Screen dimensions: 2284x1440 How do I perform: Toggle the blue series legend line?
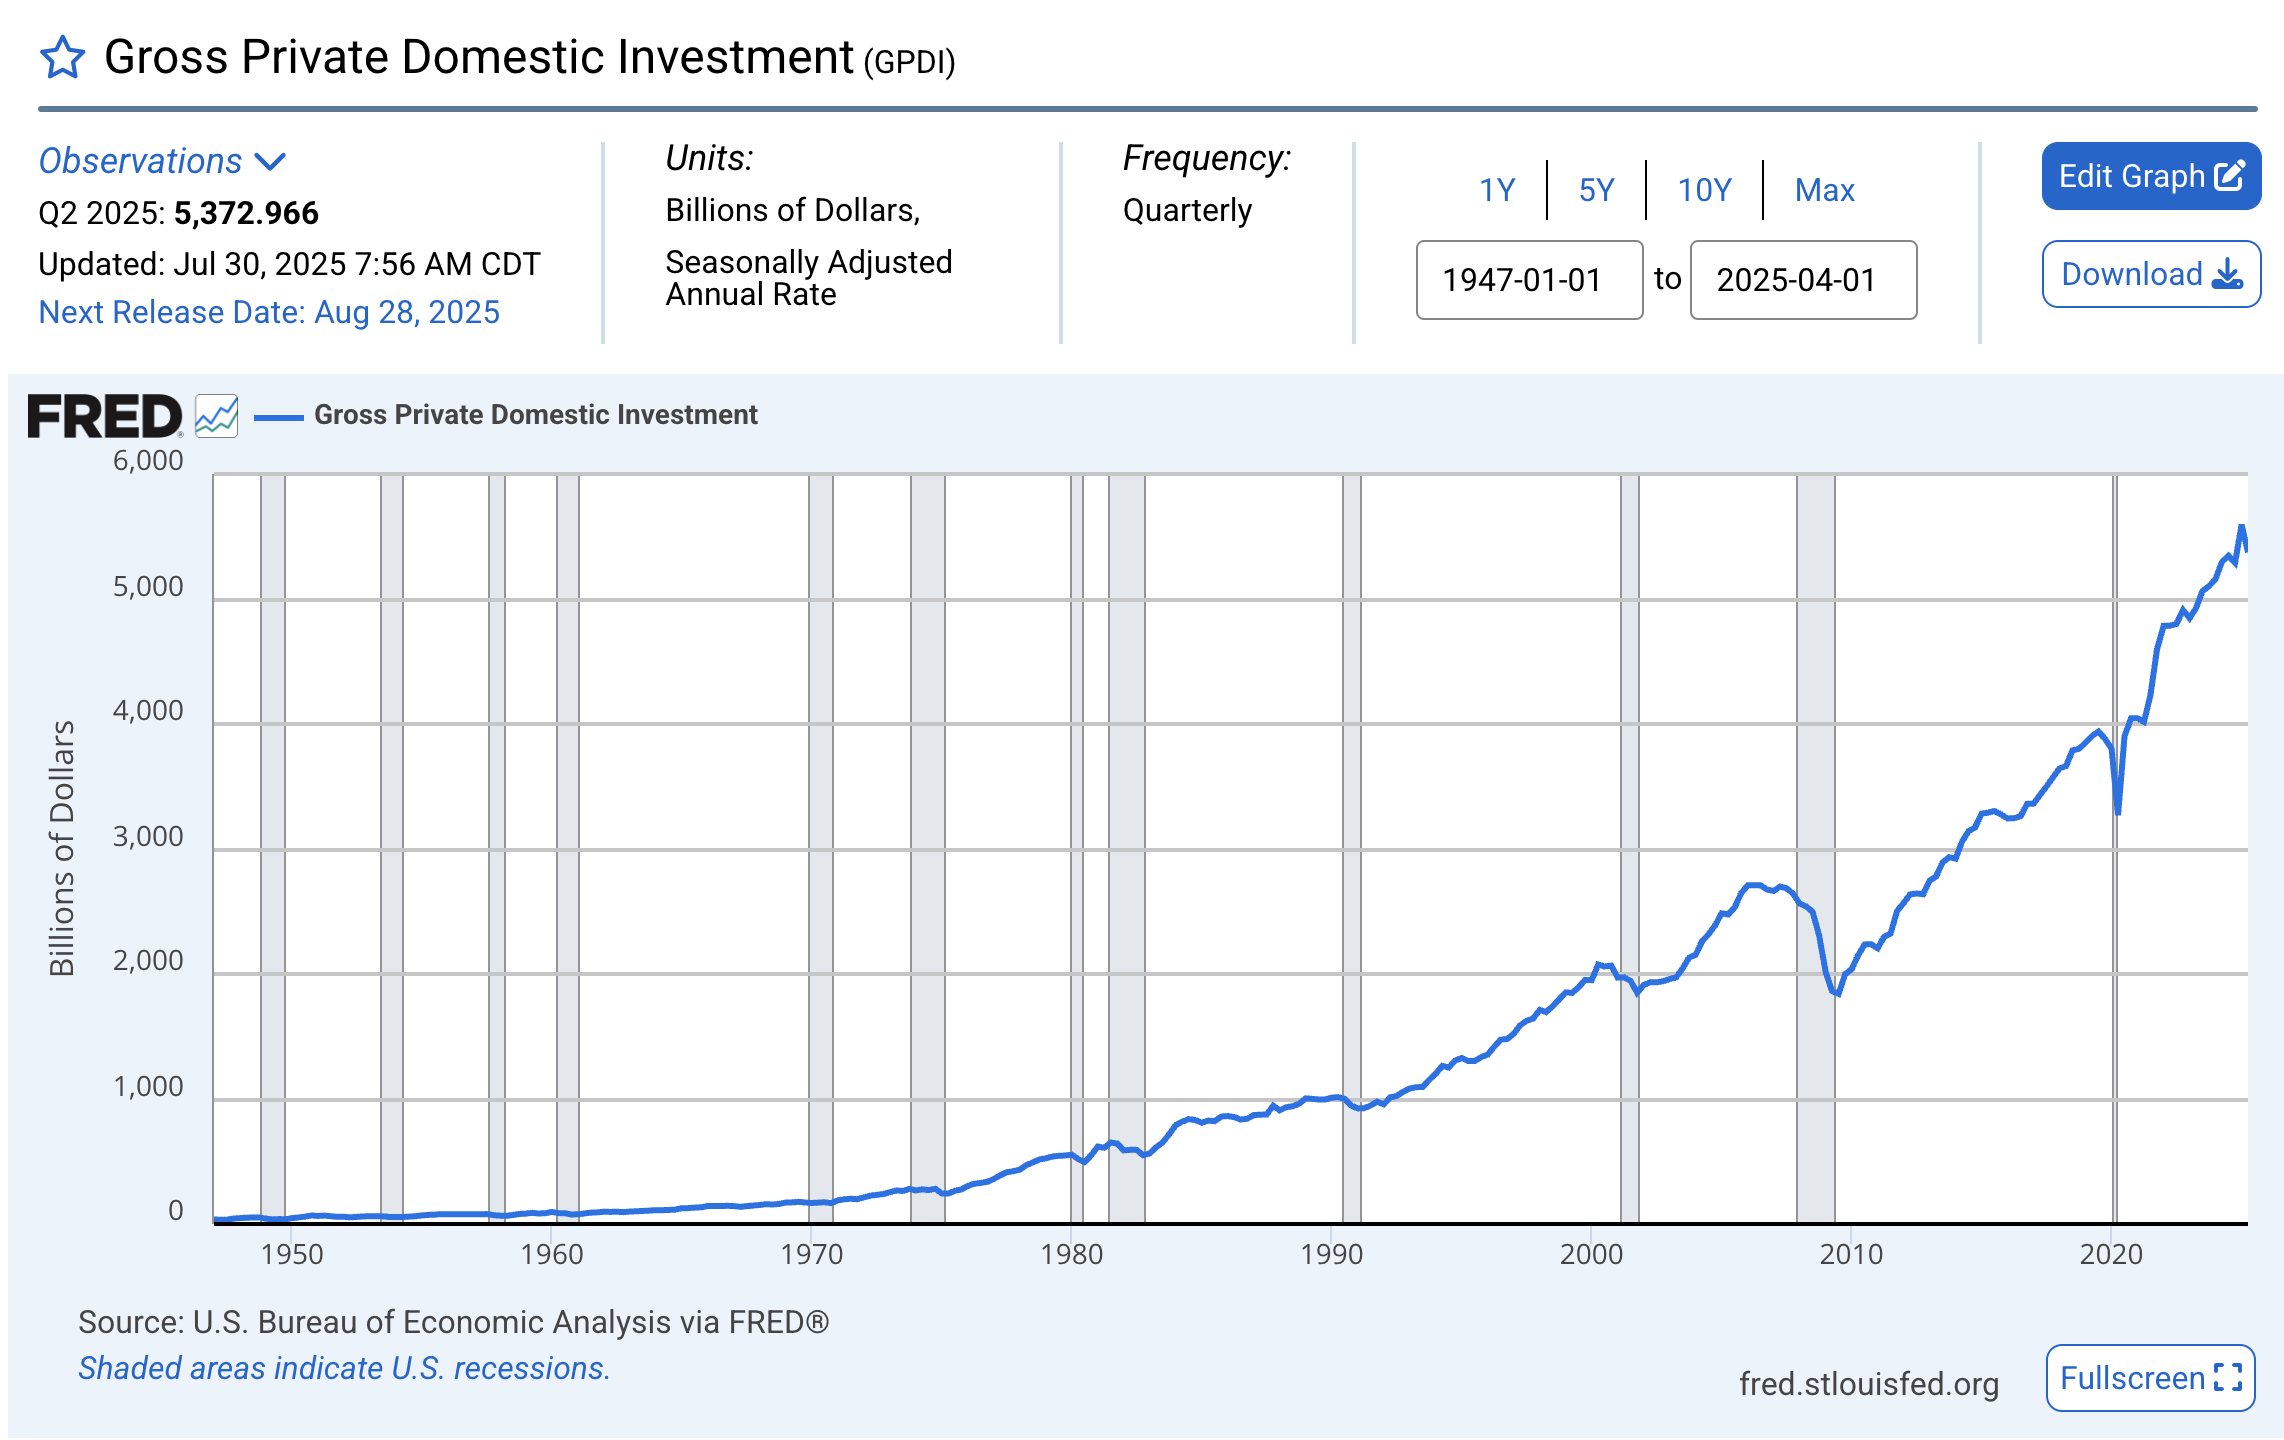pyautogui.click(x=279, y=416)
